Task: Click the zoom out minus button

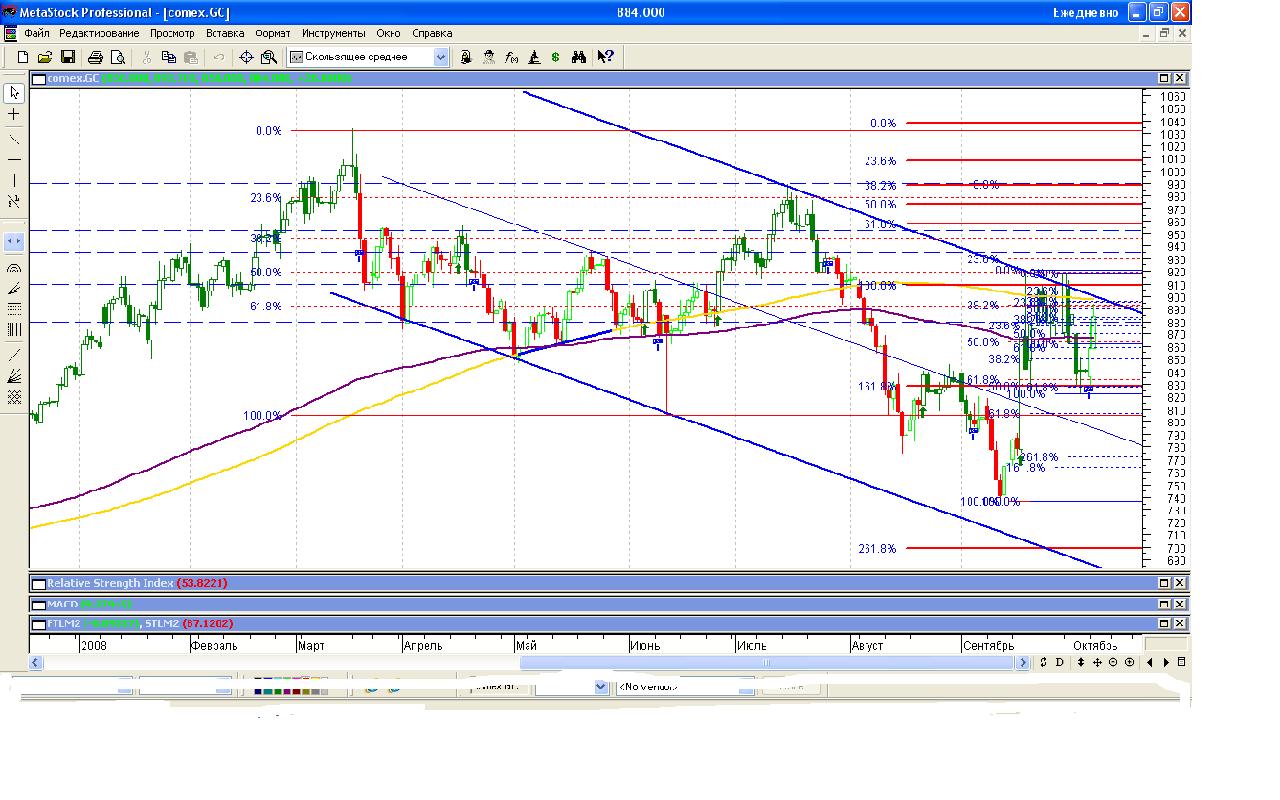Action: click(x=1113, y=662)
